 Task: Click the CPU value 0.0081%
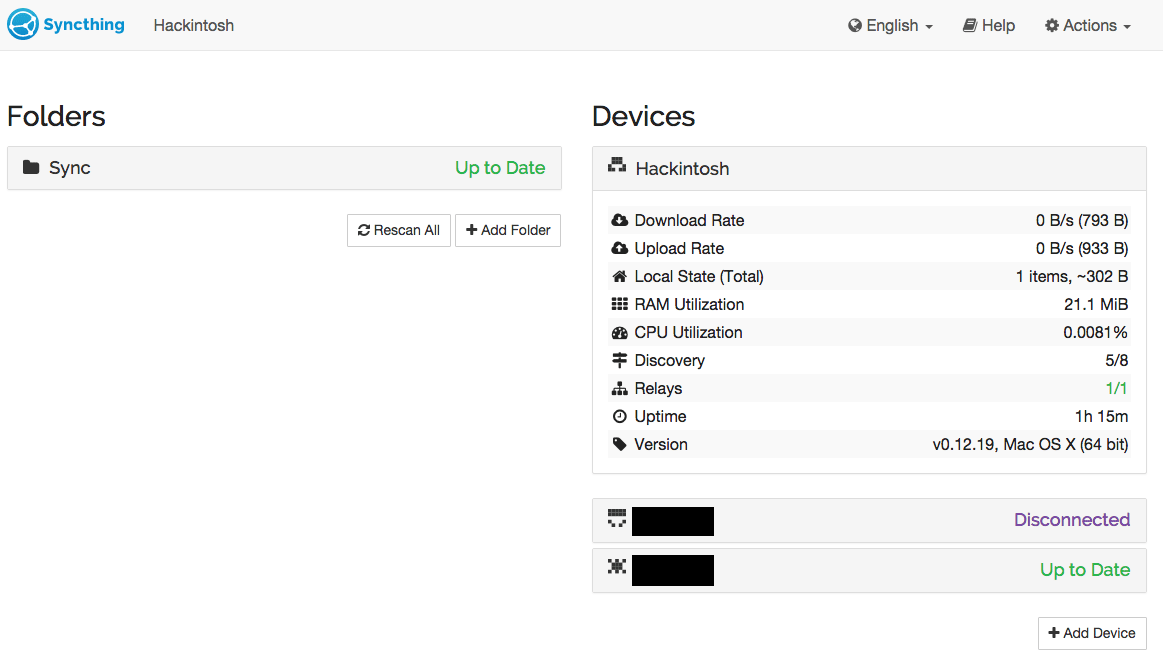(1096, 332)
